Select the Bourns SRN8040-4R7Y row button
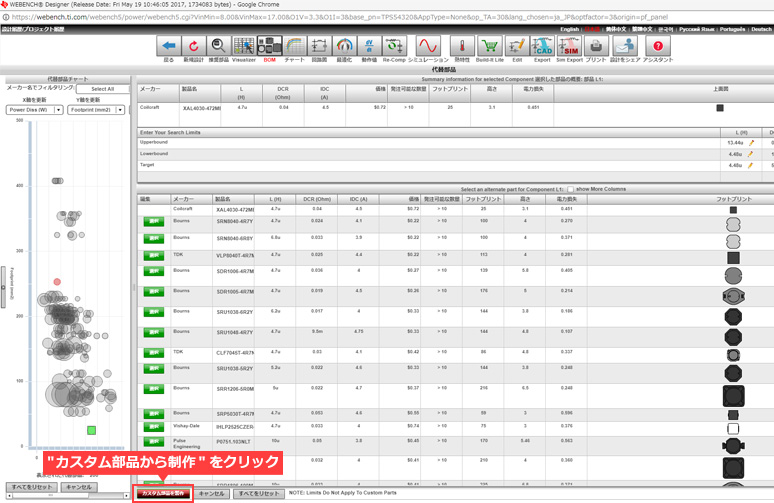This screenshot has height=503, width=774. [x=154, y=222]
